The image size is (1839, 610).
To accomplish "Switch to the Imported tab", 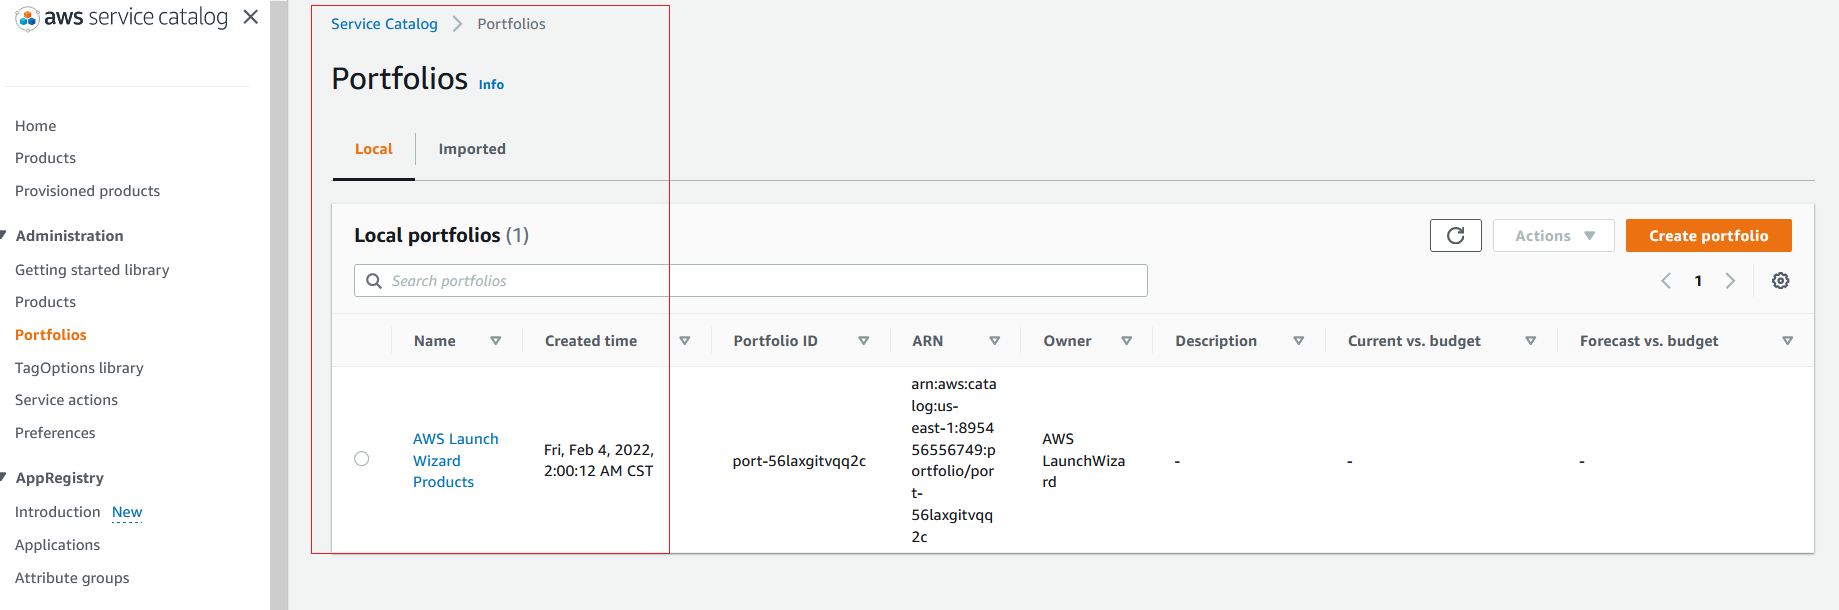I will pos(472,149).
